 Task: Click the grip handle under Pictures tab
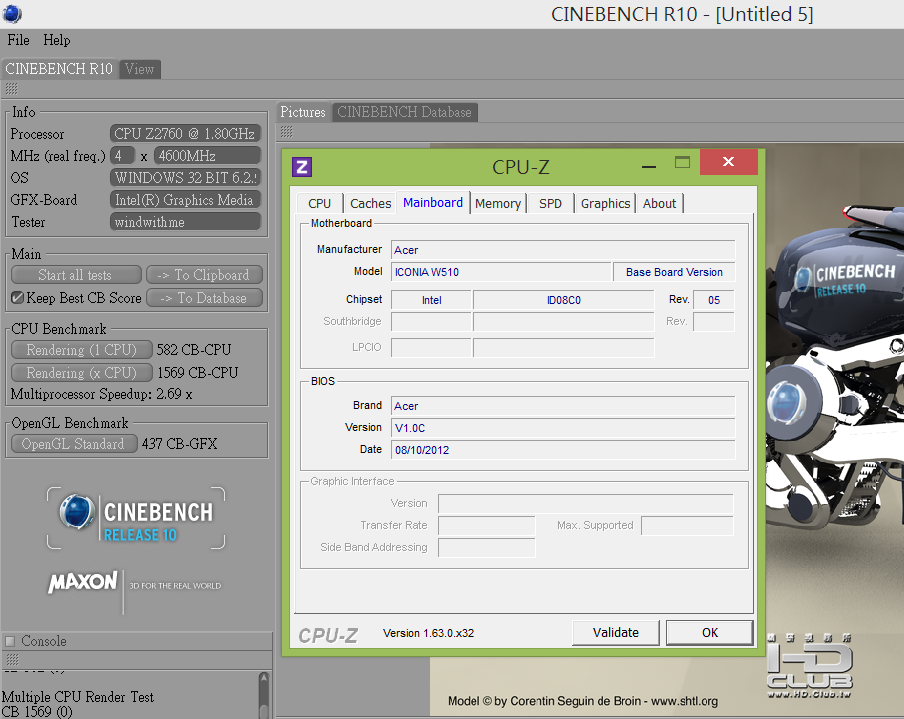pyautogui.click(x=287, y=132)
